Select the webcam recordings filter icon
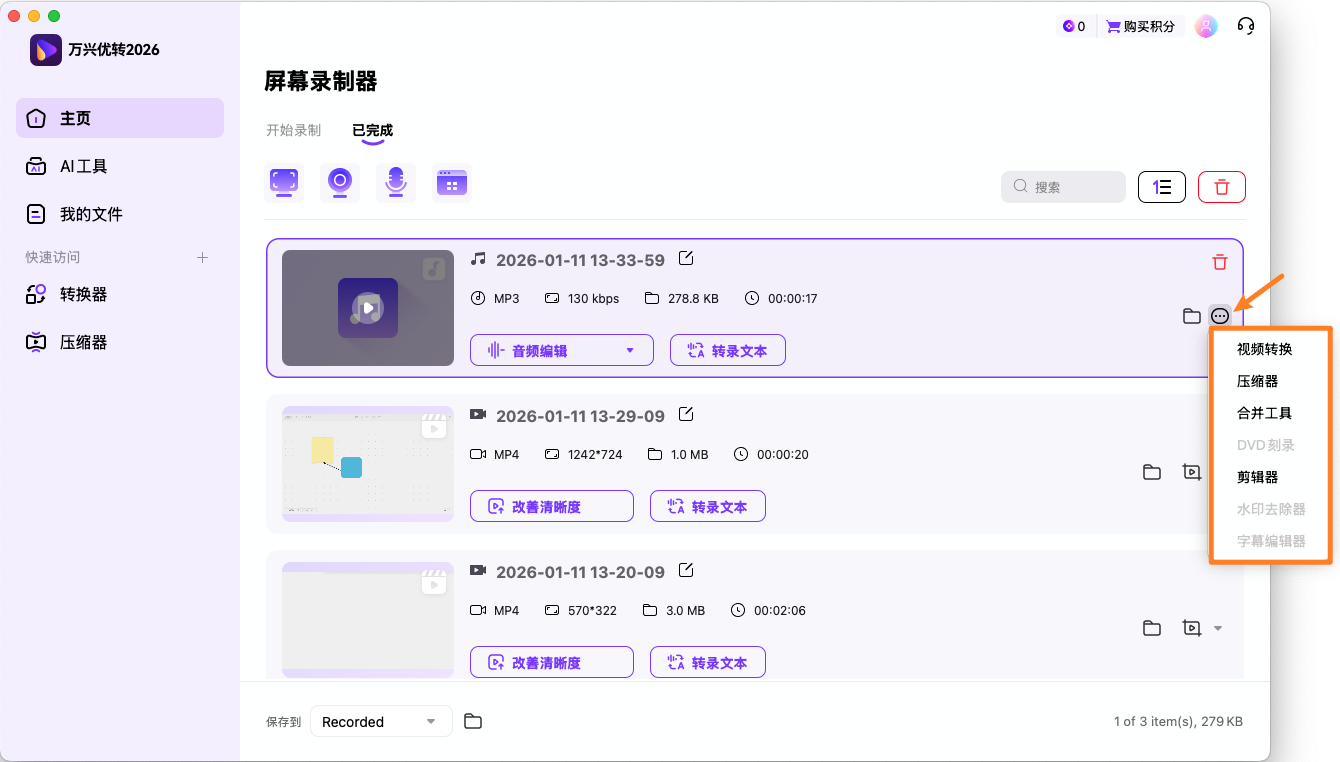This screenshot has width=1340, height=762. point(340,182)
